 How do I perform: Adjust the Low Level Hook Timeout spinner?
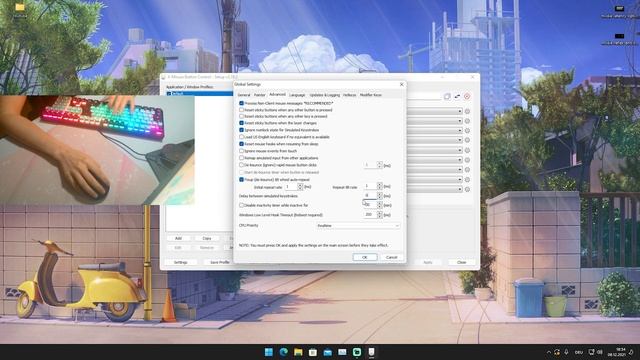(x=380, y=214)
